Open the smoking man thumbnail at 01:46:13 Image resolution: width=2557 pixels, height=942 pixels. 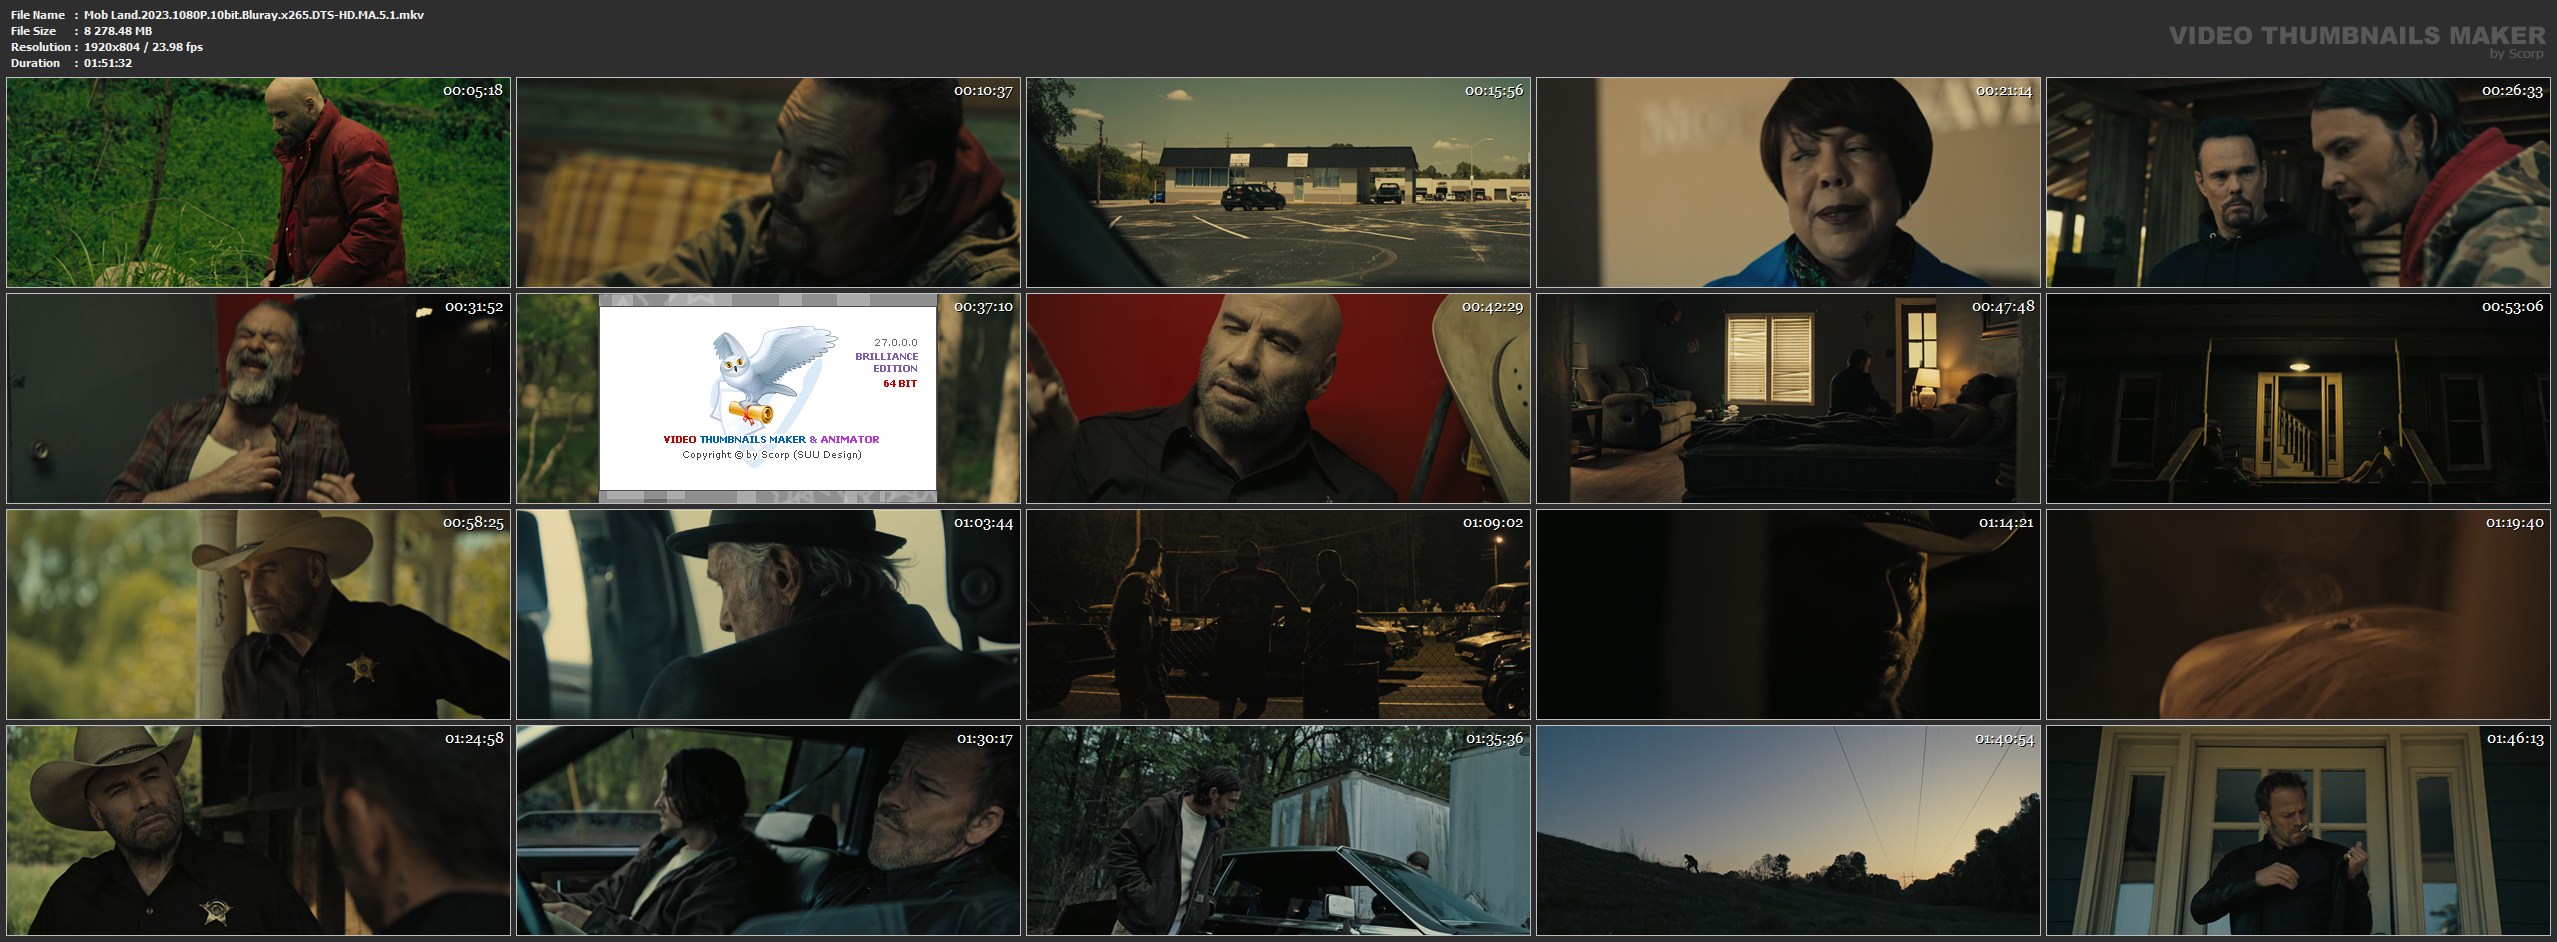coord(2297,830)
